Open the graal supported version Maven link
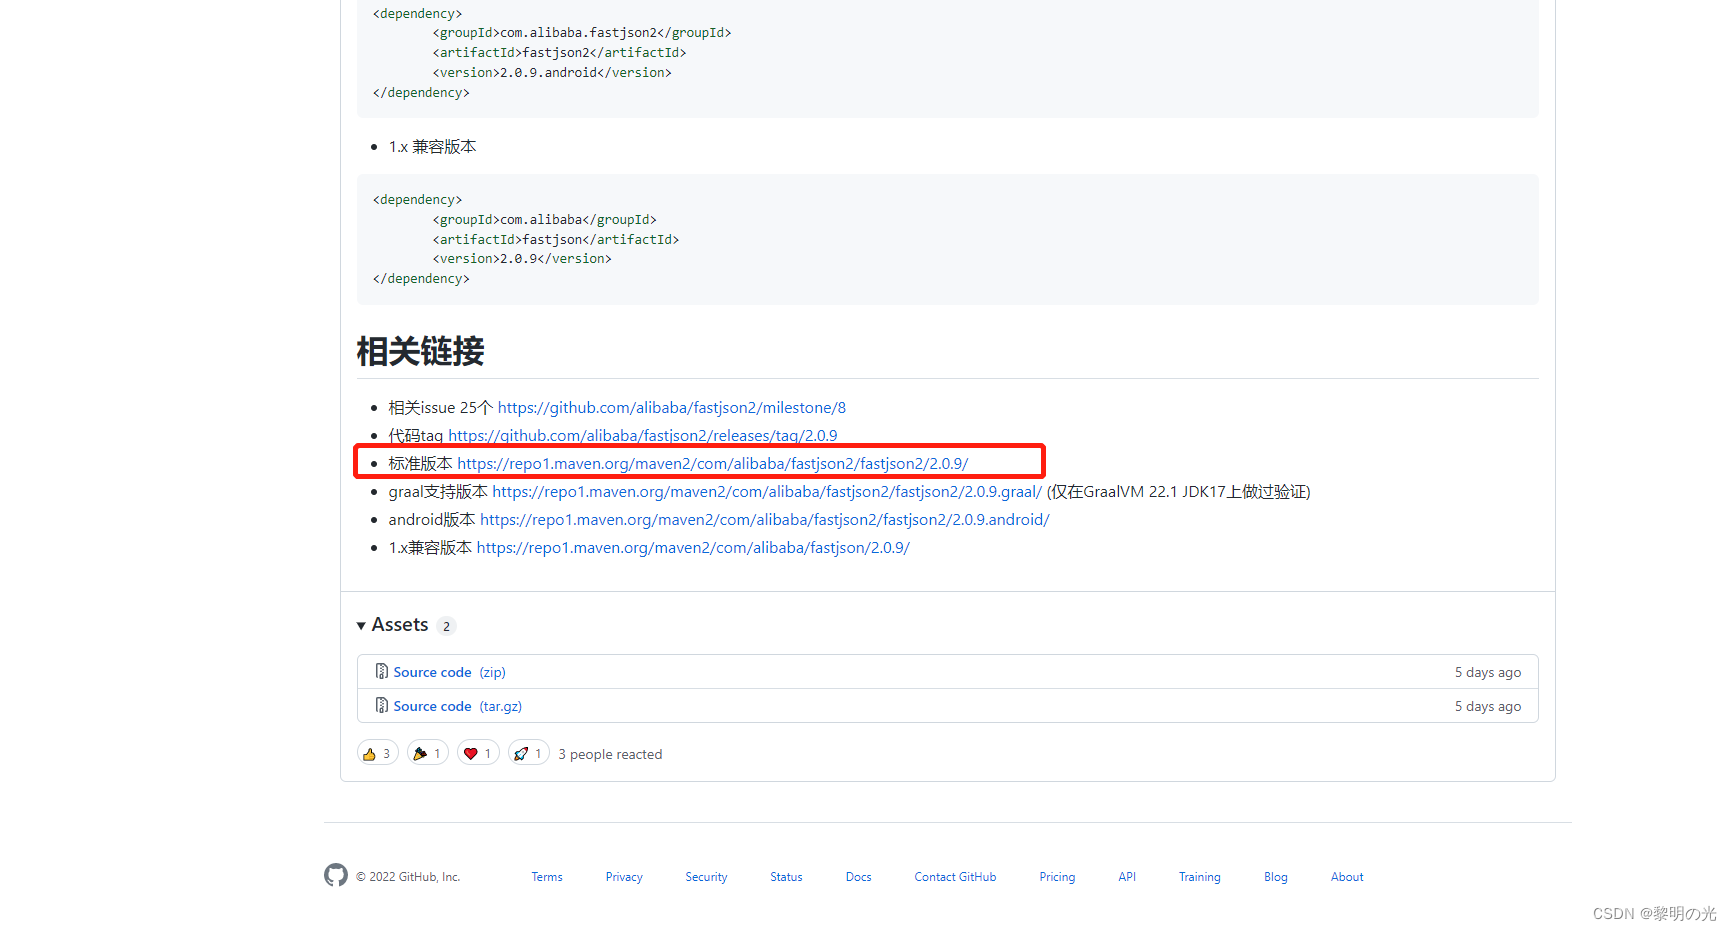The image size is (1732, 931). (766, 491)
